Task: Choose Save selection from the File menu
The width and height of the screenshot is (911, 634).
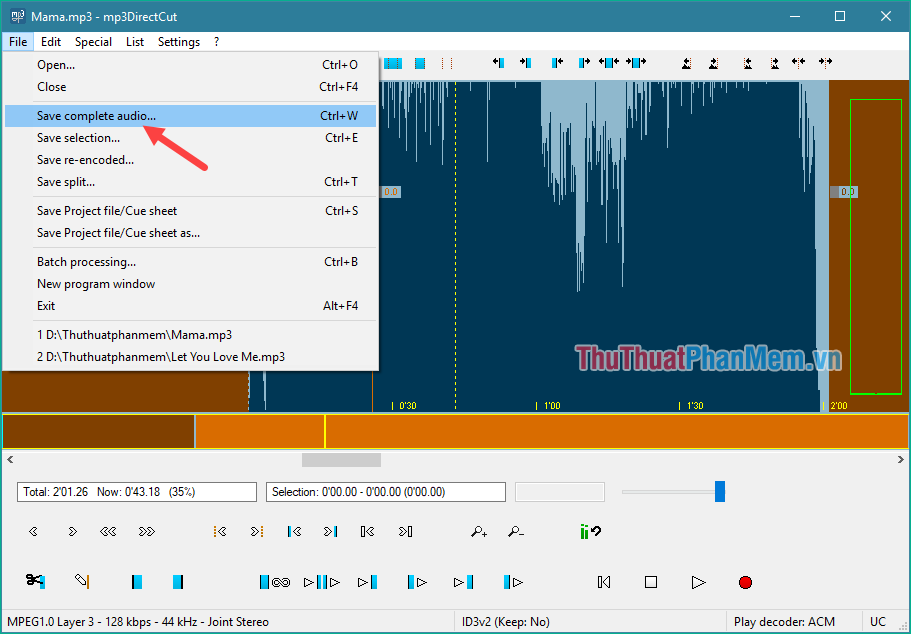Action: point(78,137)
